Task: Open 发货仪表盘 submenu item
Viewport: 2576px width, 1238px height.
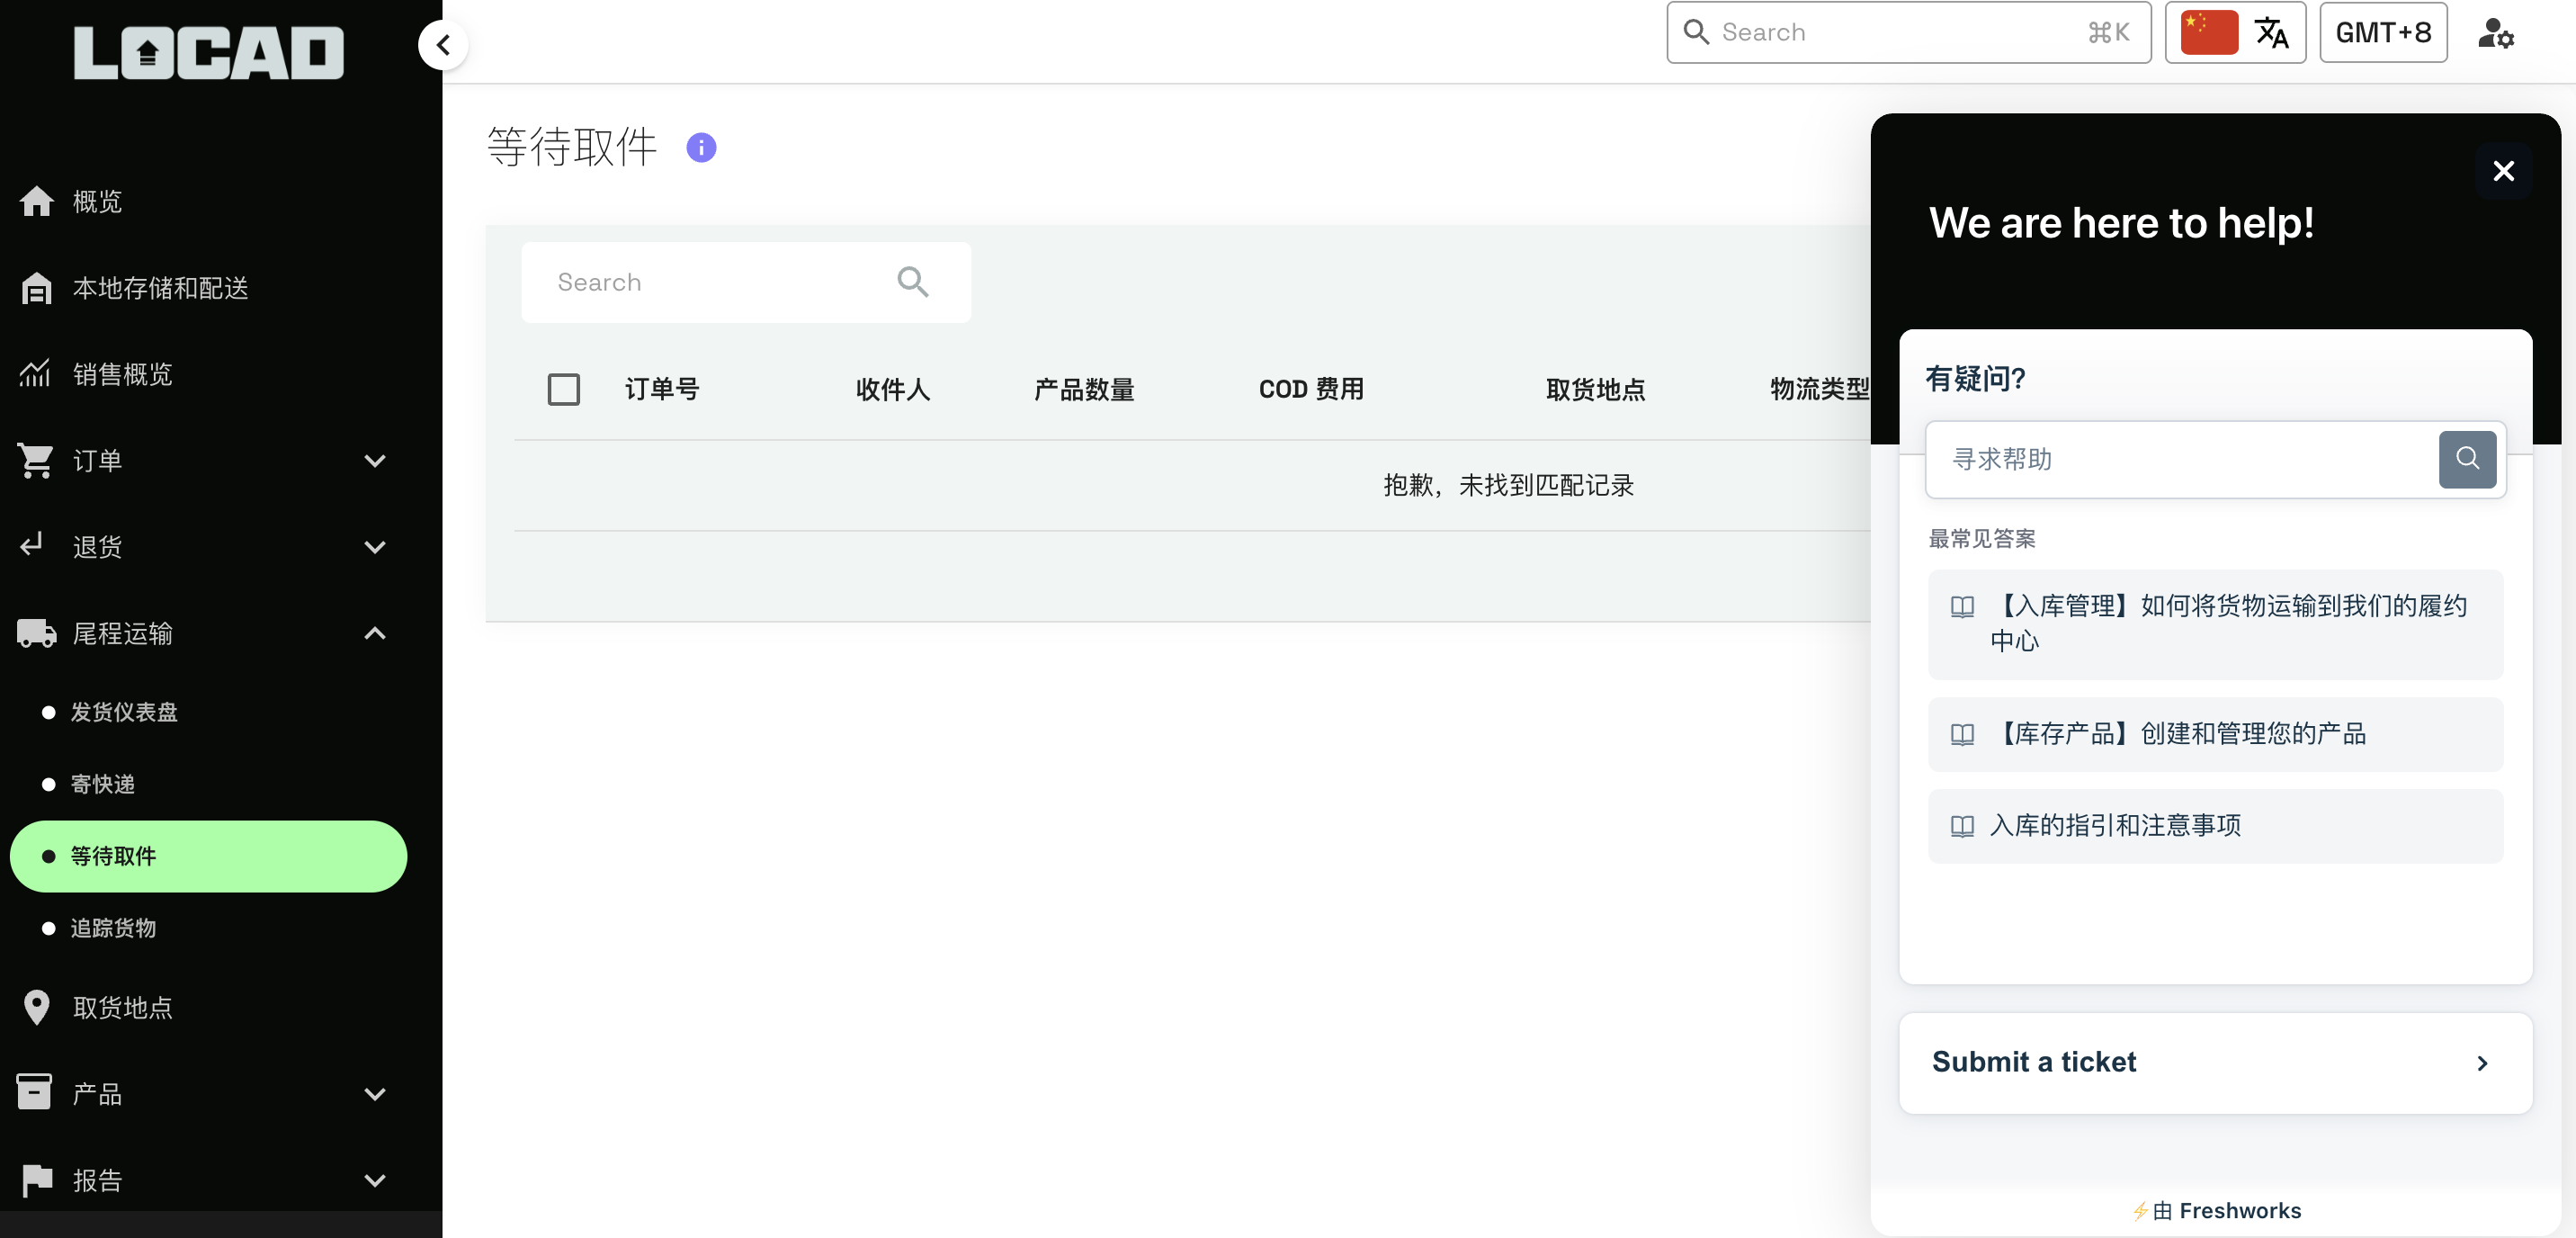Action: pos(124,712)
